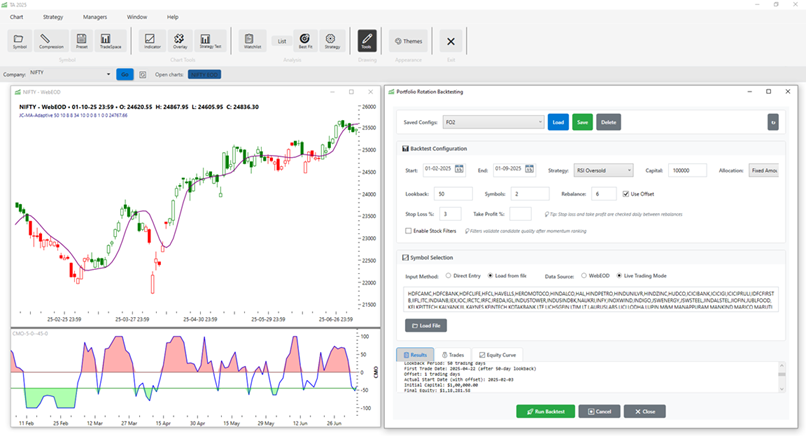Click the green Run Backtest button
This screenshot has width=806, height=436.
(548, 411)
